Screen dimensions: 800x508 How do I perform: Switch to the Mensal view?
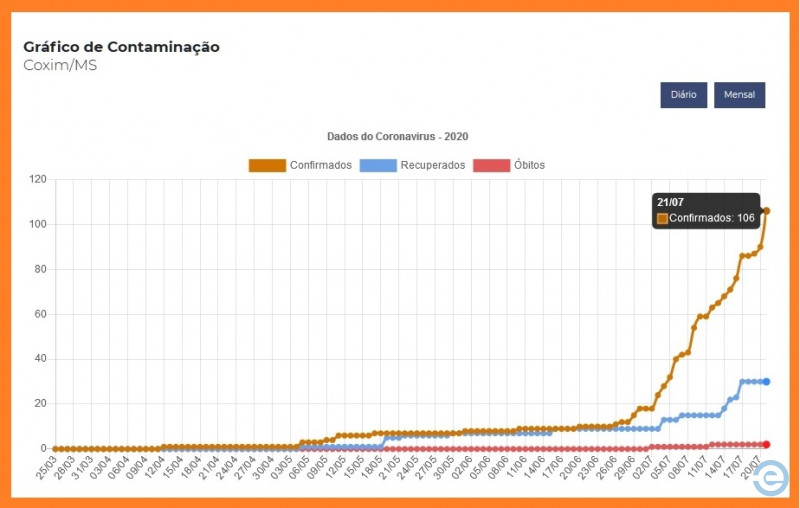[739, 95]
